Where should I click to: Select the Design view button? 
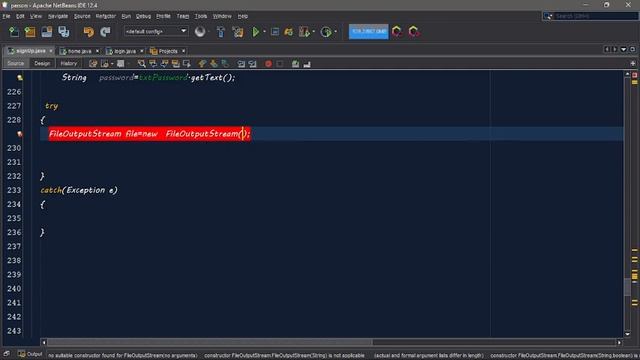[42, 64]
